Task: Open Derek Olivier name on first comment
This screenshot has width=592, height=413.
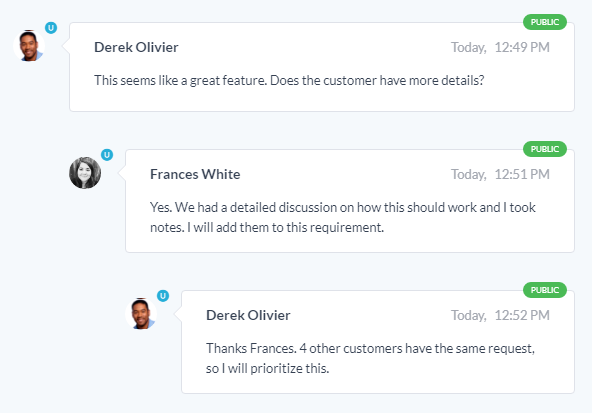Action: pyautogui.click(x=136, y=48)
